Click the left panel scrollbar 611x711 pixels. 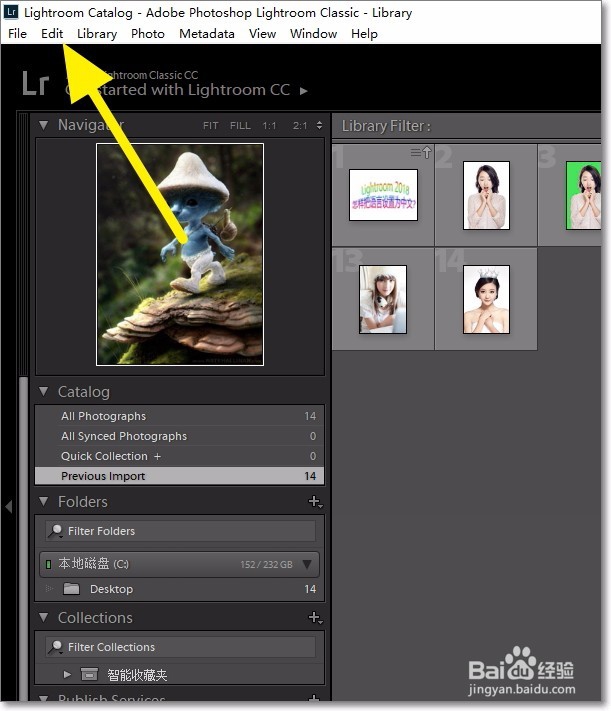[x=23, y=537]
